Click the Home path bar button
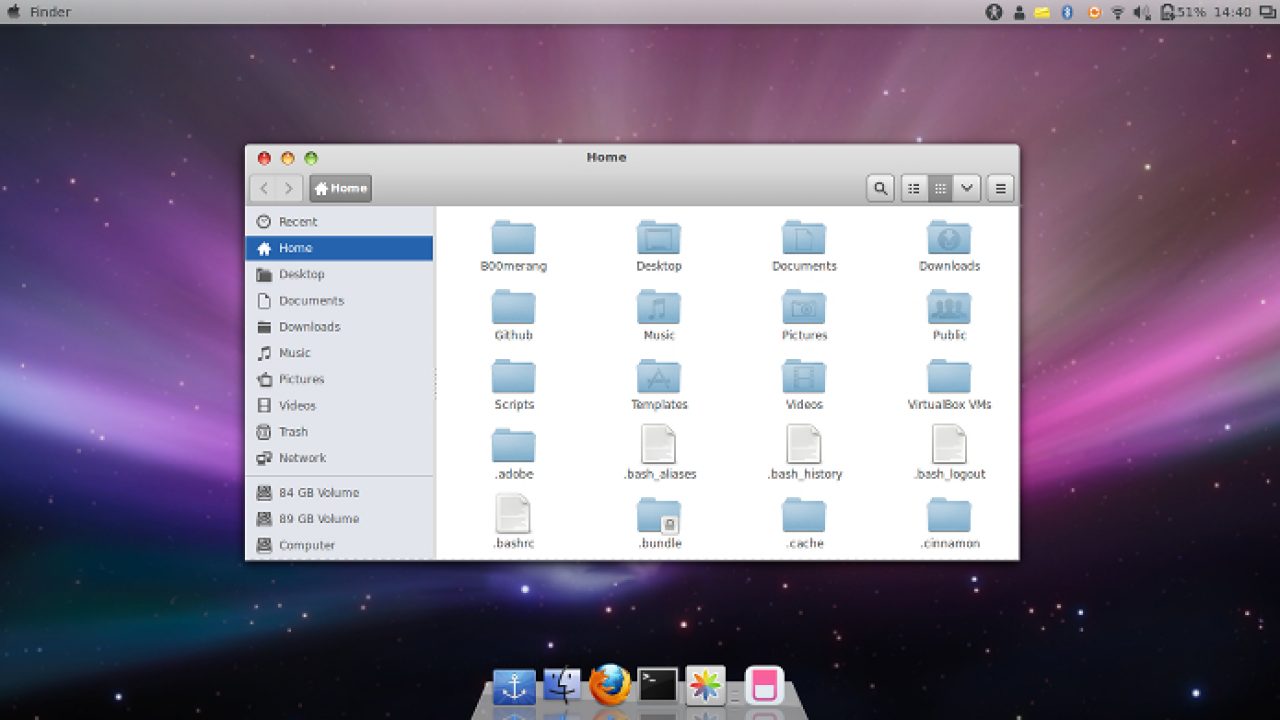The width and height of the screenshot is (1280, 720). 341,188
